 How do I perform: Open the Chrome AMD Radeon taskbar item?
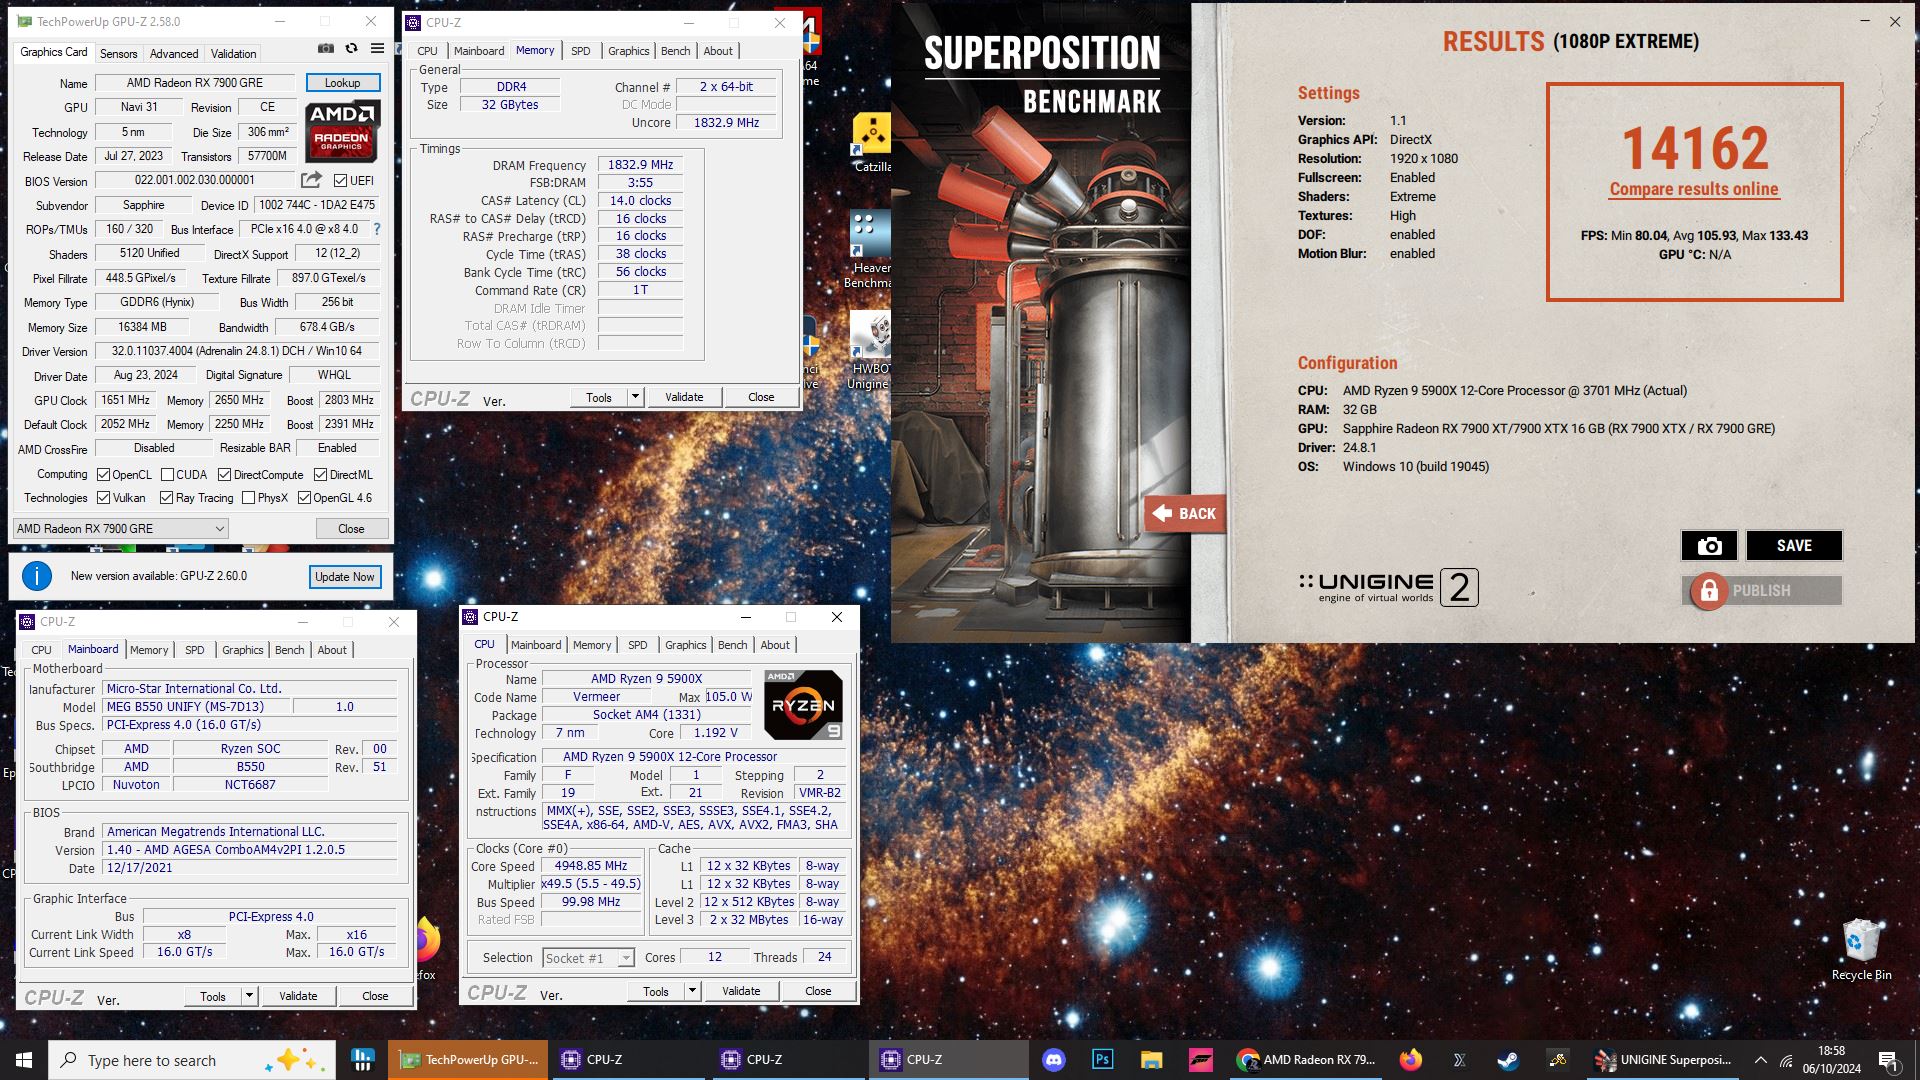tap(1306, 1060)
